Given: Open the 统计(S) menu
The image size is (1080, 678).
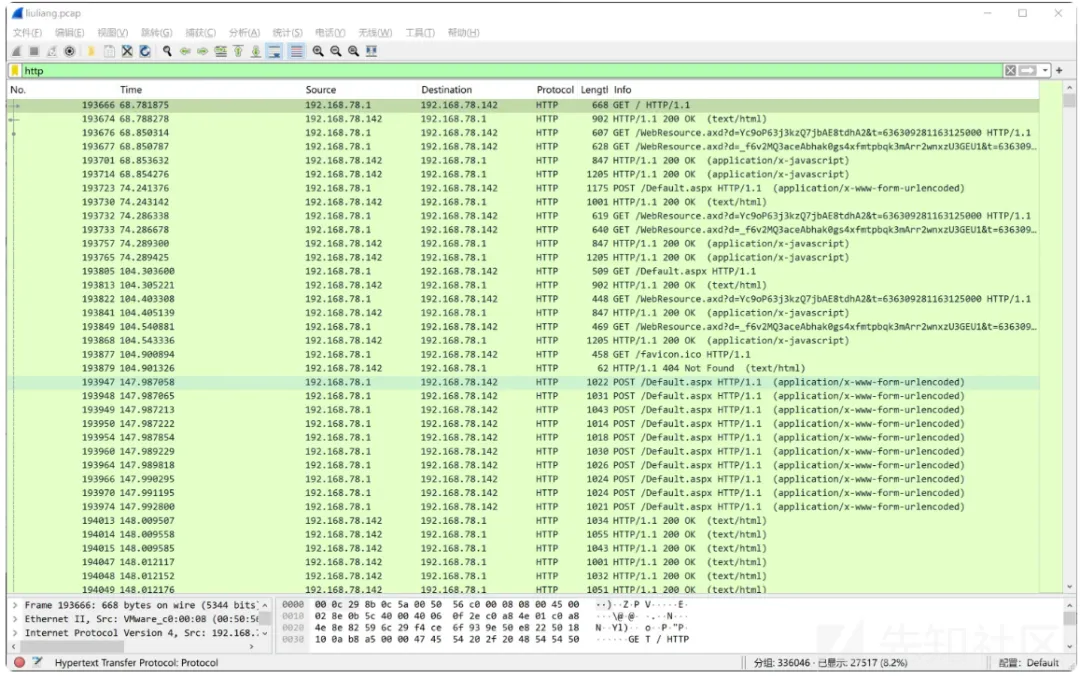Looking at the screenshot, I should (288, 33).
